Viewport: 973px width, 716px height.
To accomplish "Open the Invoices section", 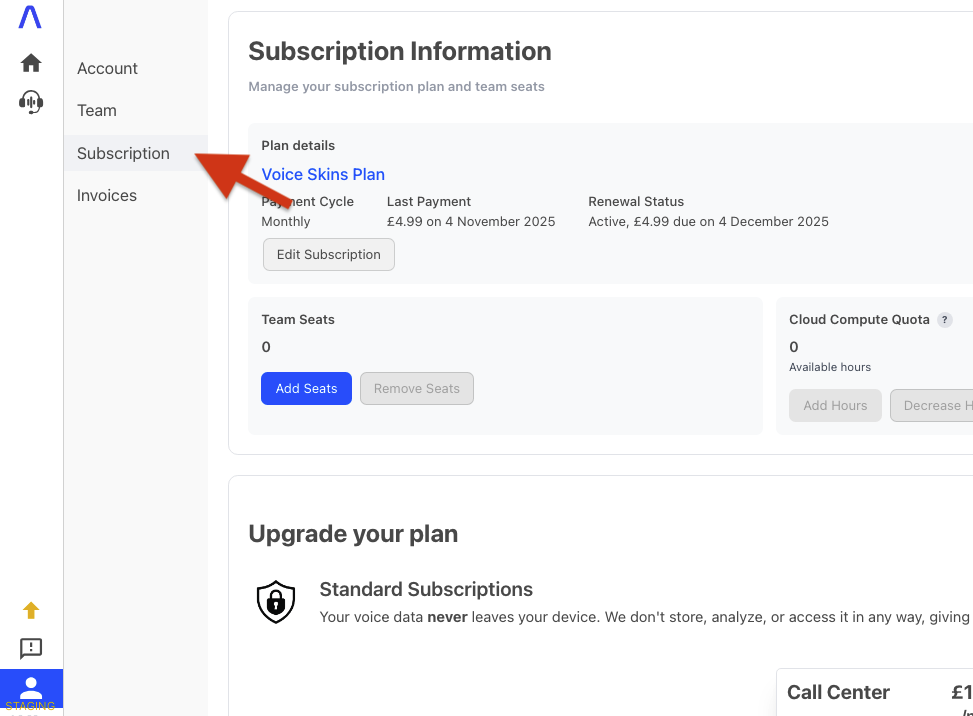I will point(106,195).
